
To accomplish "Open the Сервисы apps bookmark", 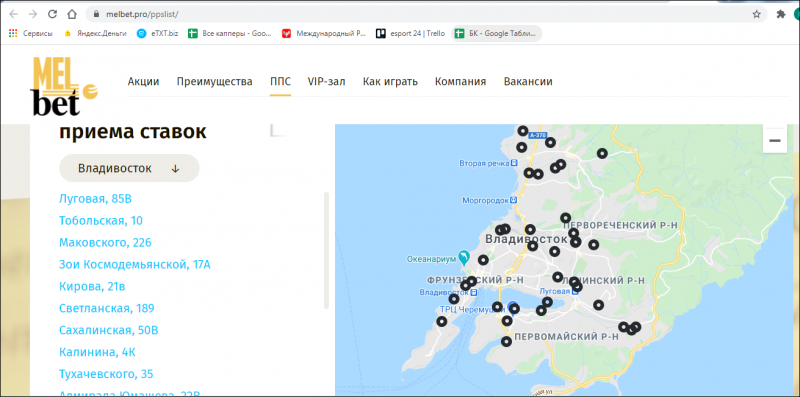I will [31, 34].
